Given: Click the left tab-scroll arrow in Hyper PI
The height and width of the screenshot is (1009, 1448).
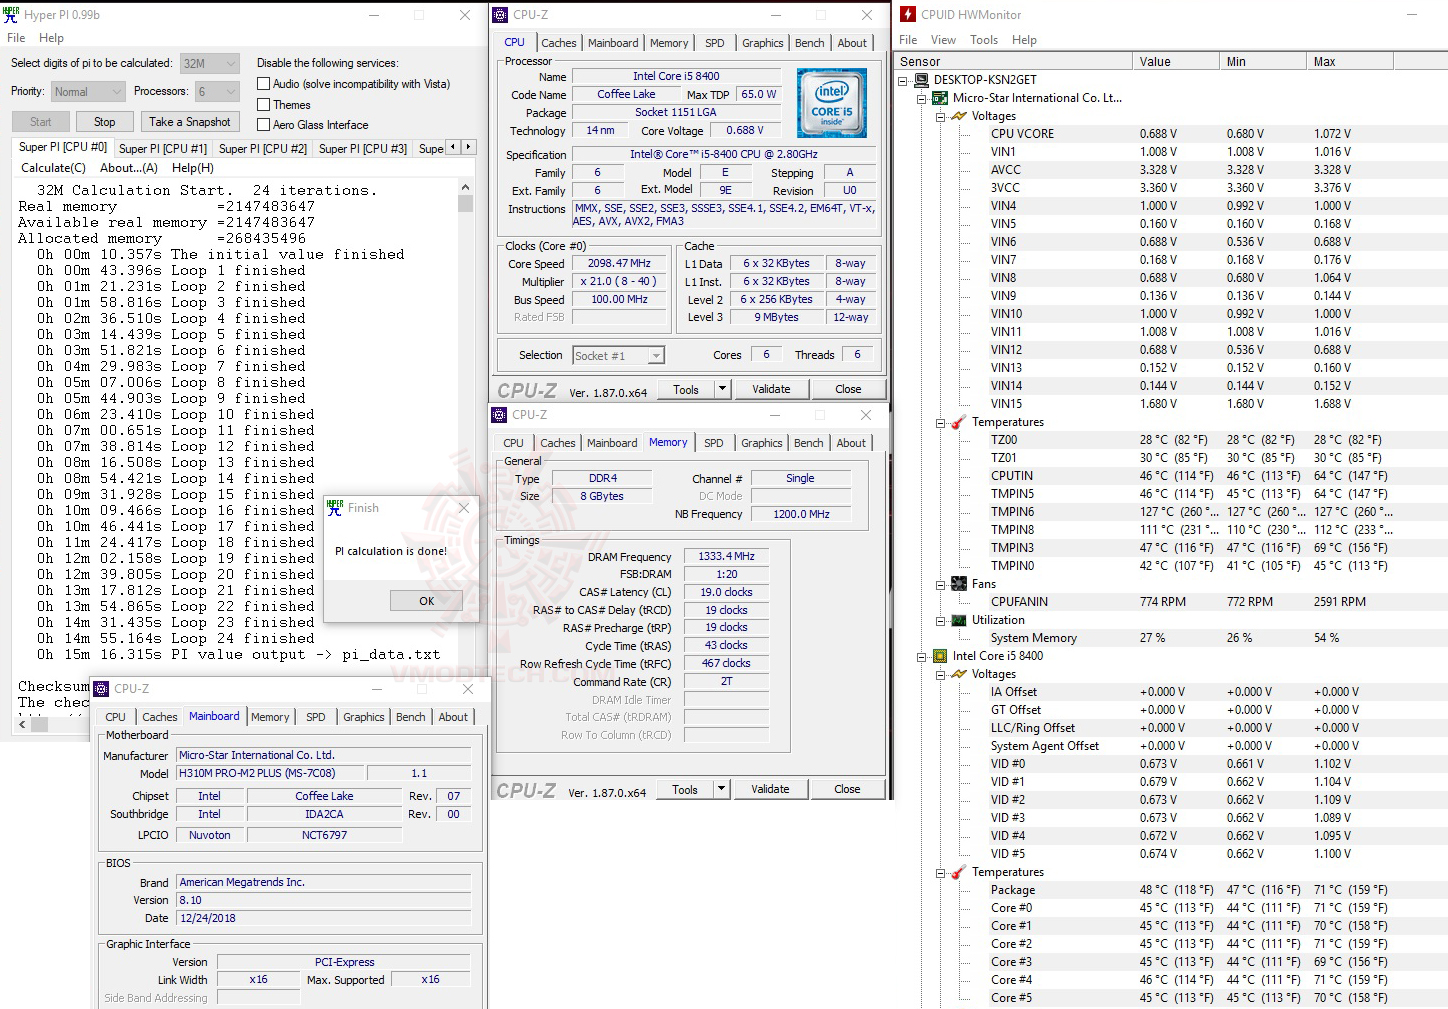Looking at the screenshot, I should tap(453, 147).
